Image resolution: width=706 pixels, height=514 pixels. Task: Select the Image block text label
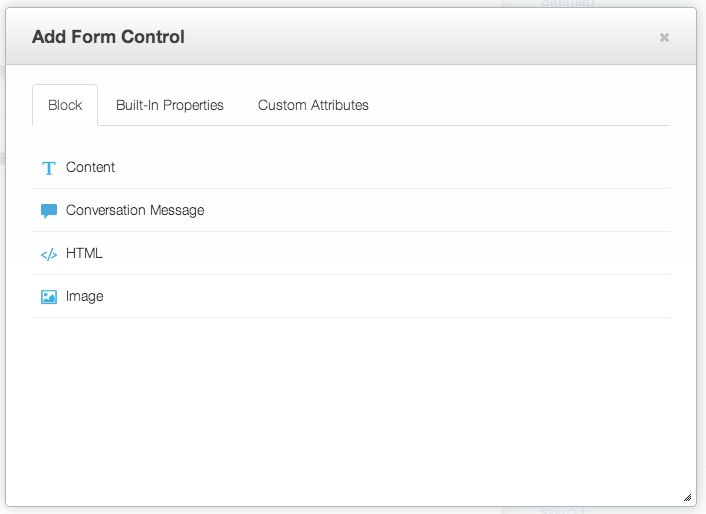(x=84, y=296)
